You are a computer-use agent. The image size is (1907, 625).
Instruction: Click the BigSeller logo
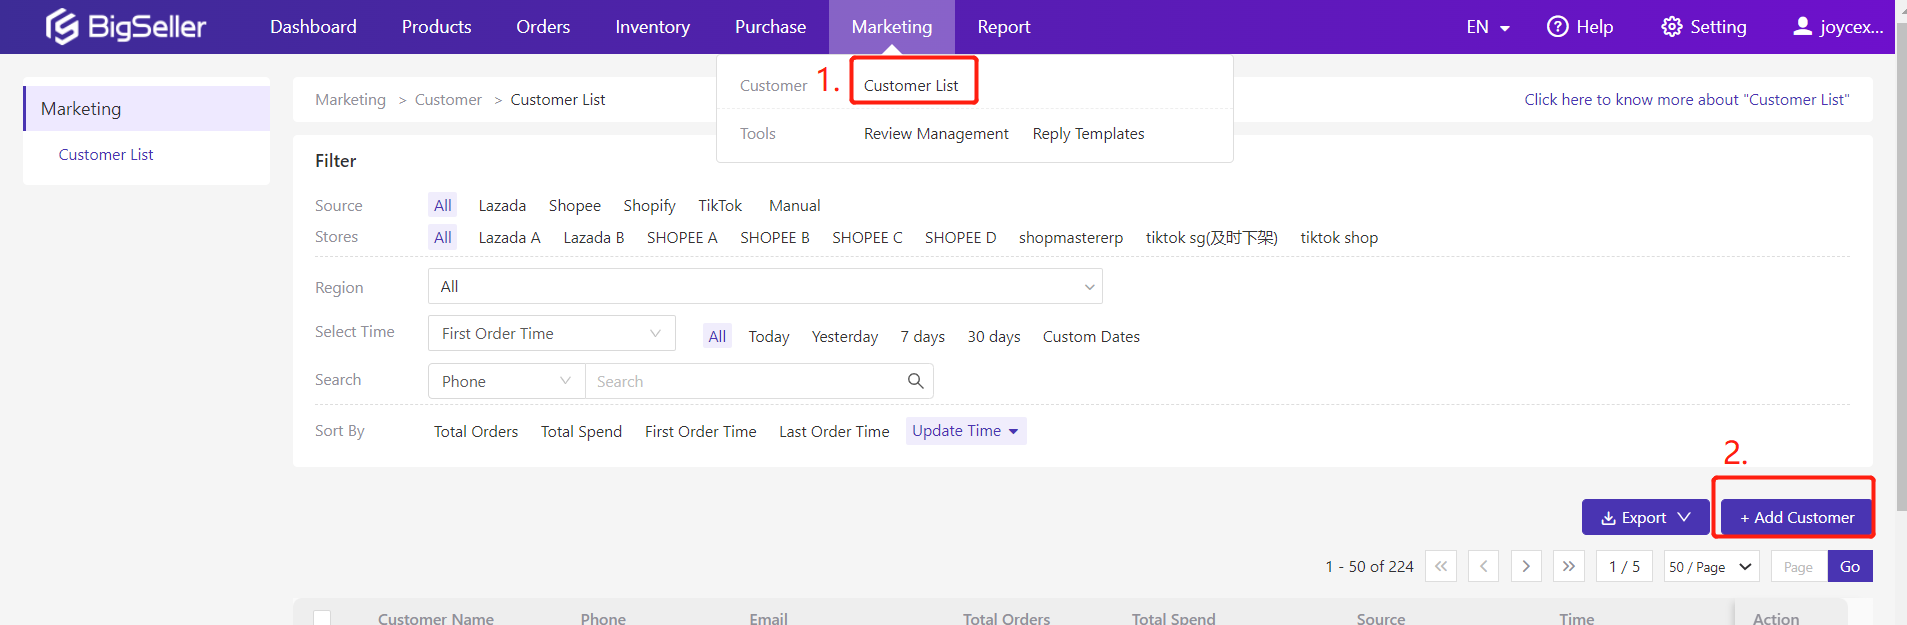coord(126,27)
